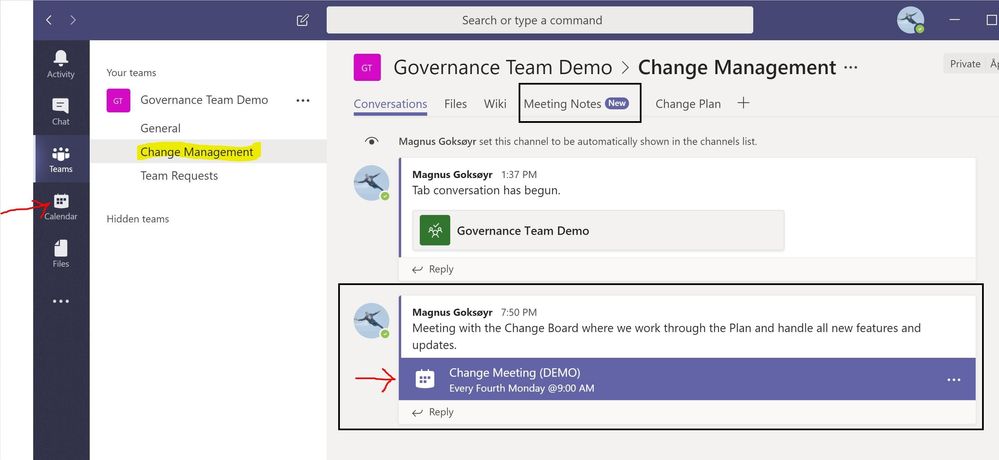The width and height of the screenshot is (999, 460).
Task: Select the Team Requests channel
Action: 179,176
